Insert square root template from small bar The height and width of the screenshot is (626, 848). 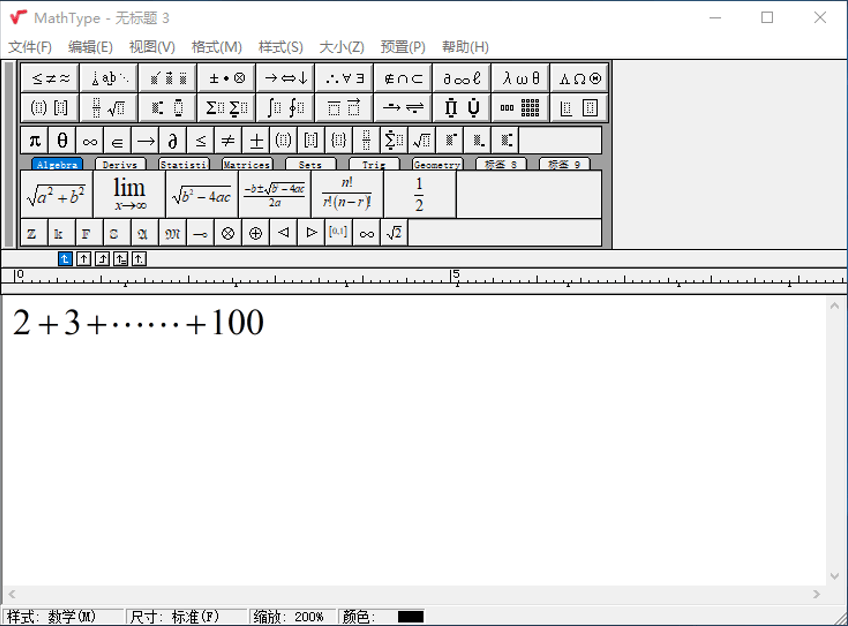(x=422, y=141)
